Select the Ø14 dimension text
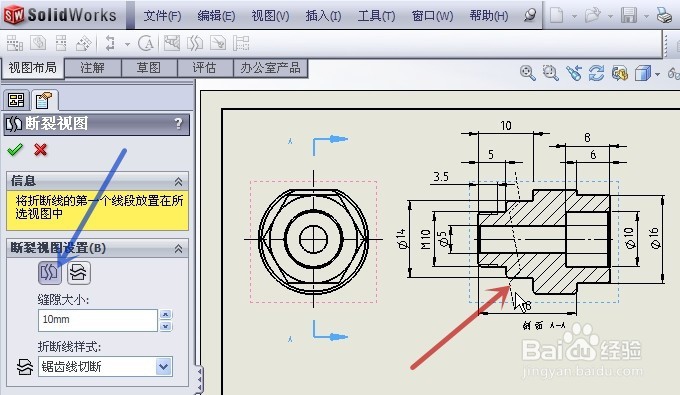680x395 pixels. 402,238
